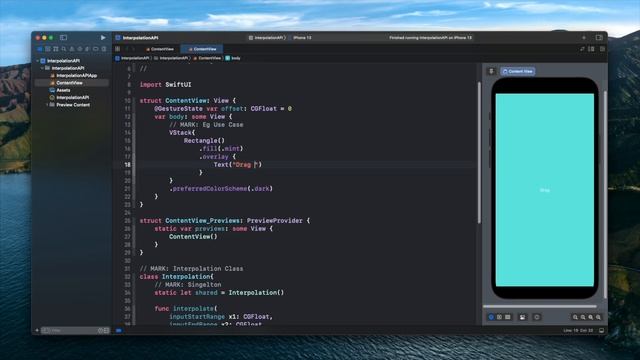
Task: Go back in editor history
Action: (x=127, y=49)
